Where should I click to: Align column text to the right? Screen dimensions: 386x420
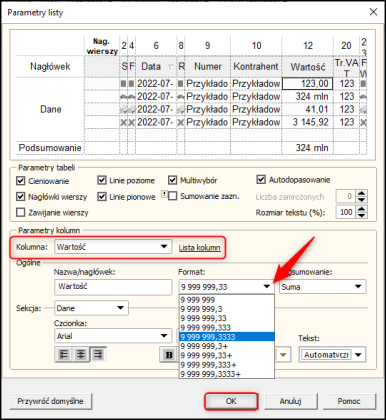point(98,354)
